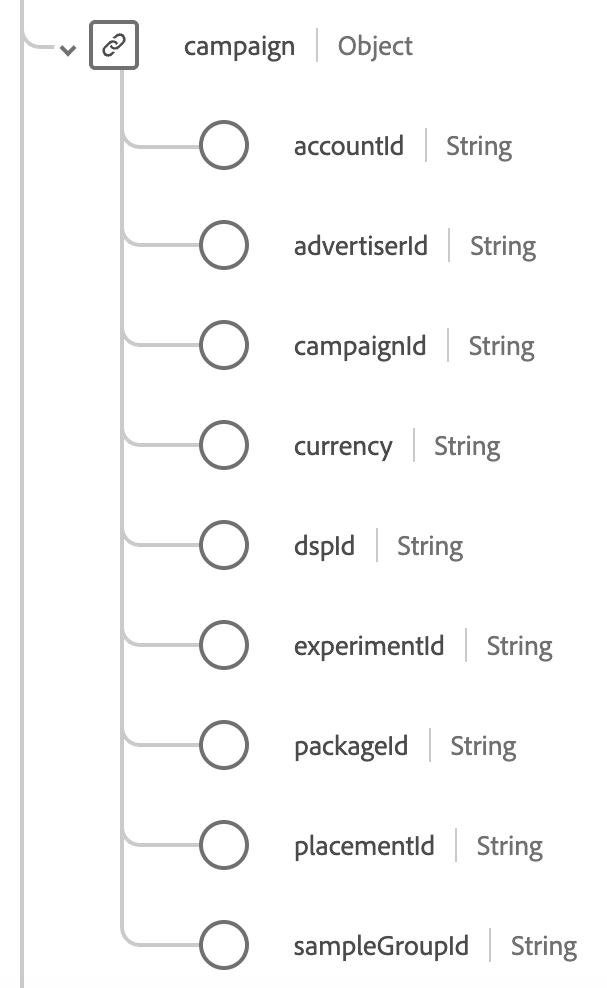Click the link icon beside campaign
607x988 pixels.
(114, 46)
